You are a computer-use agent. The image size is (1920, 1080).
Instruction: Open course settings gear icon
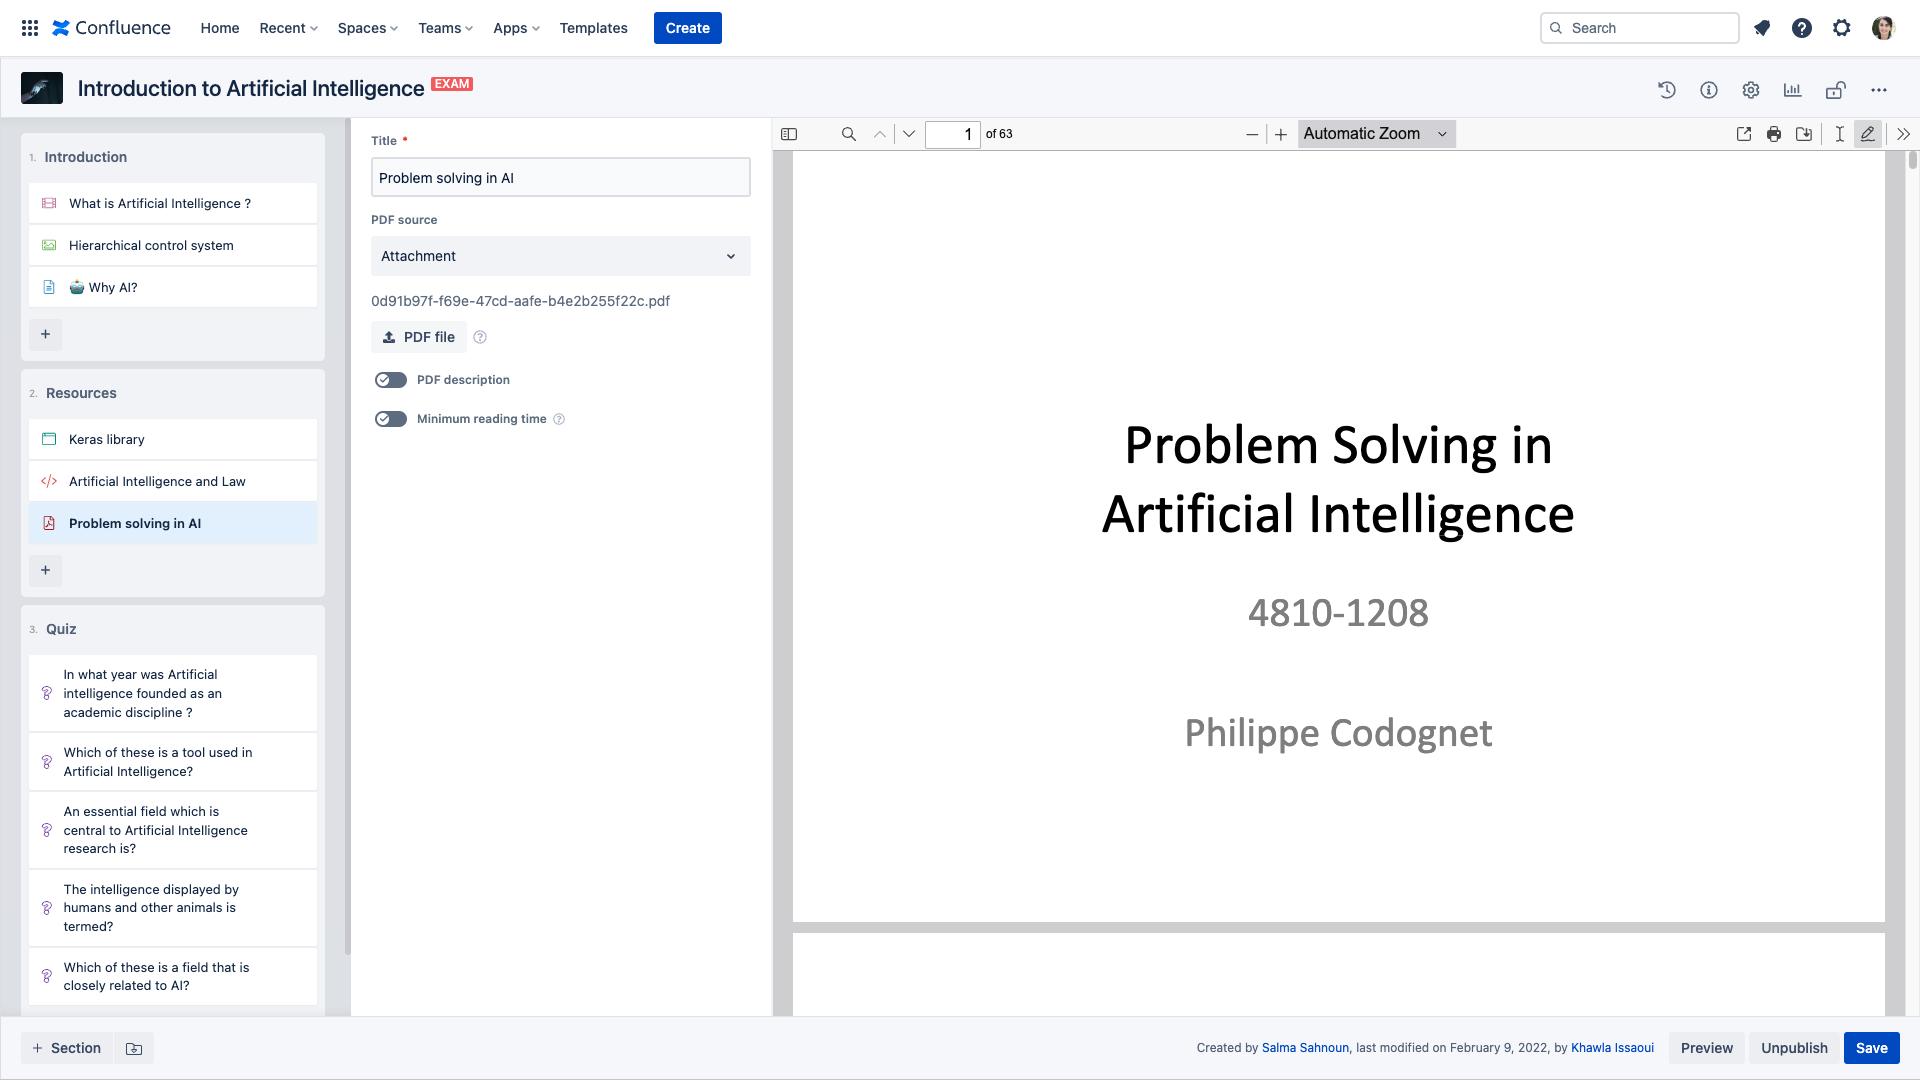click(1751, 90)
